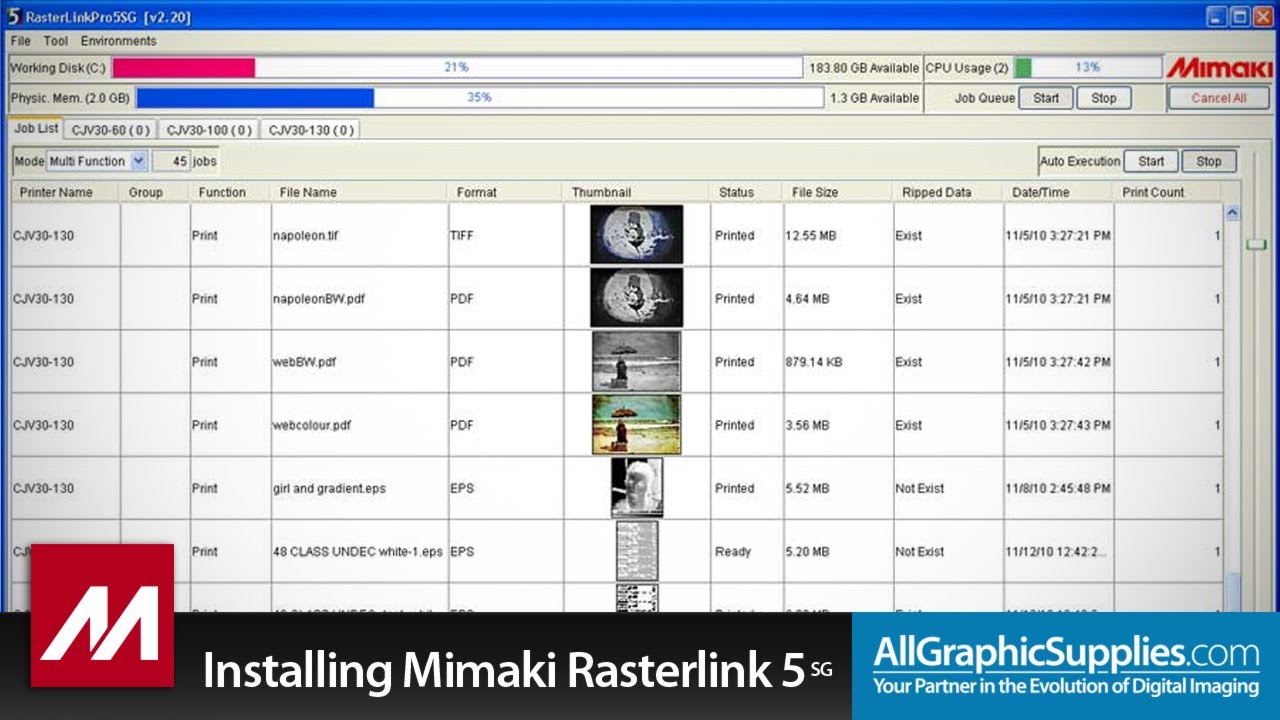Click the 11/8/10 2:45:48 PM date cell
This screenshot has height=720, width=1280.
pyautogui.click(x=1059, y=488)
